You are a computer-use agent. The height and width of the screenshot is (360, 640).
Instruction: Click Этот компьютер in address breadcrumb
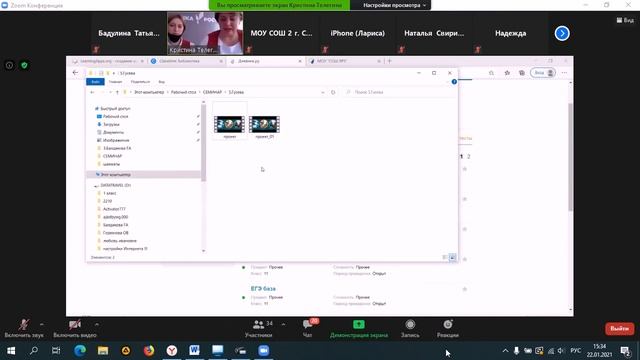[149, 92]
